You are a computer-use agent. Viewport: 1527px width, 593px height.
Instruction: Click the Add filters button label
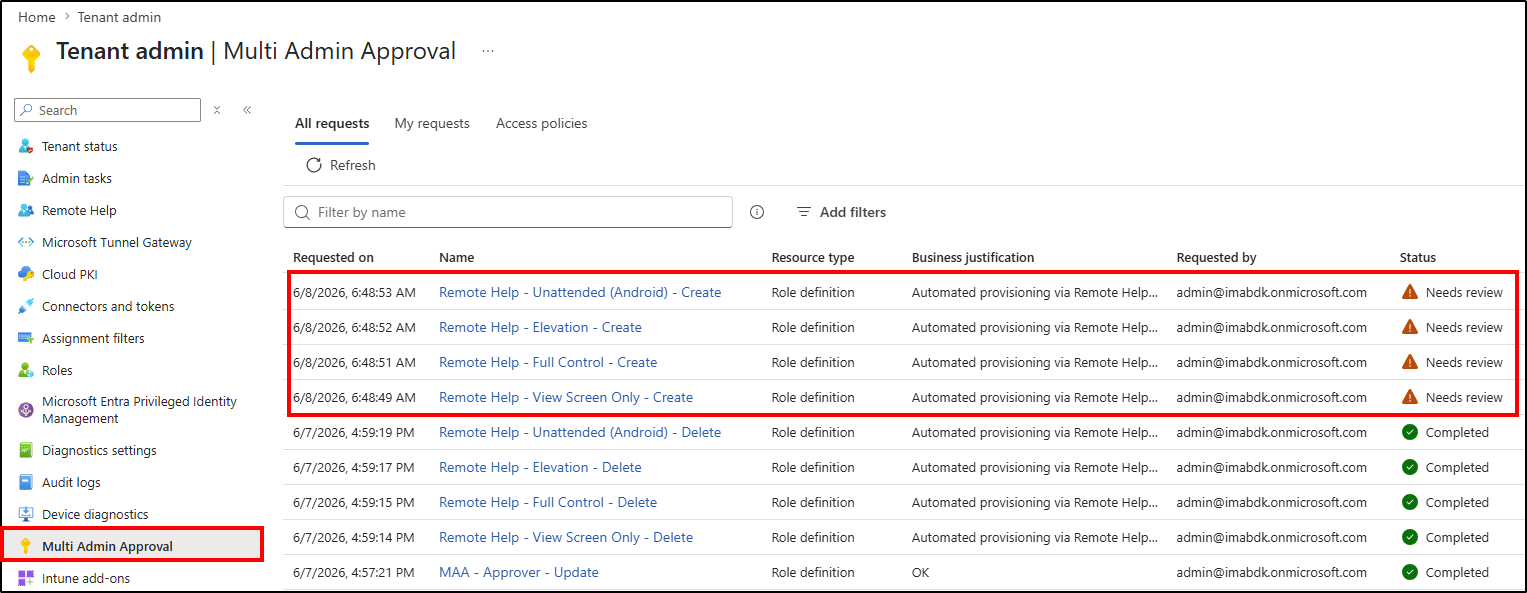coord(853,212)
